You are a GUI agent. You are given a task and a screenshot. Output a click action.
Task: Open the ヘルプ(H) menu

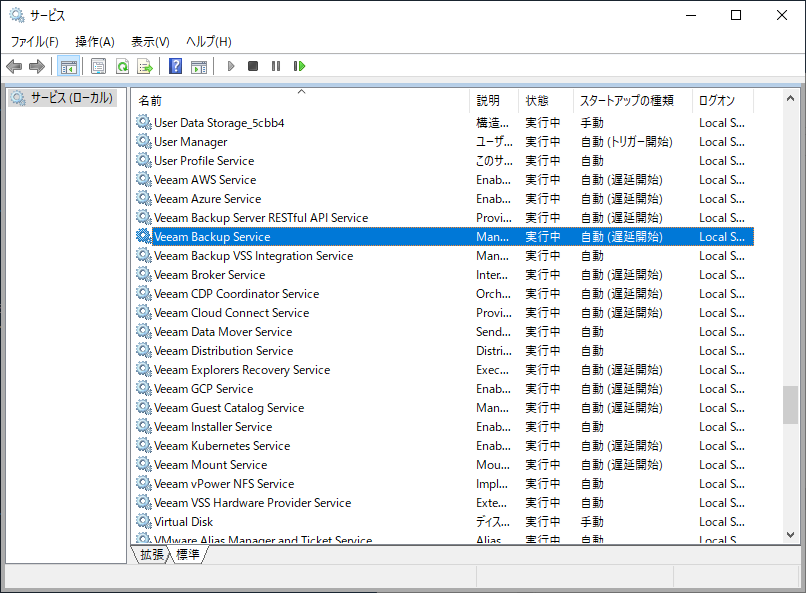[209, 42]
